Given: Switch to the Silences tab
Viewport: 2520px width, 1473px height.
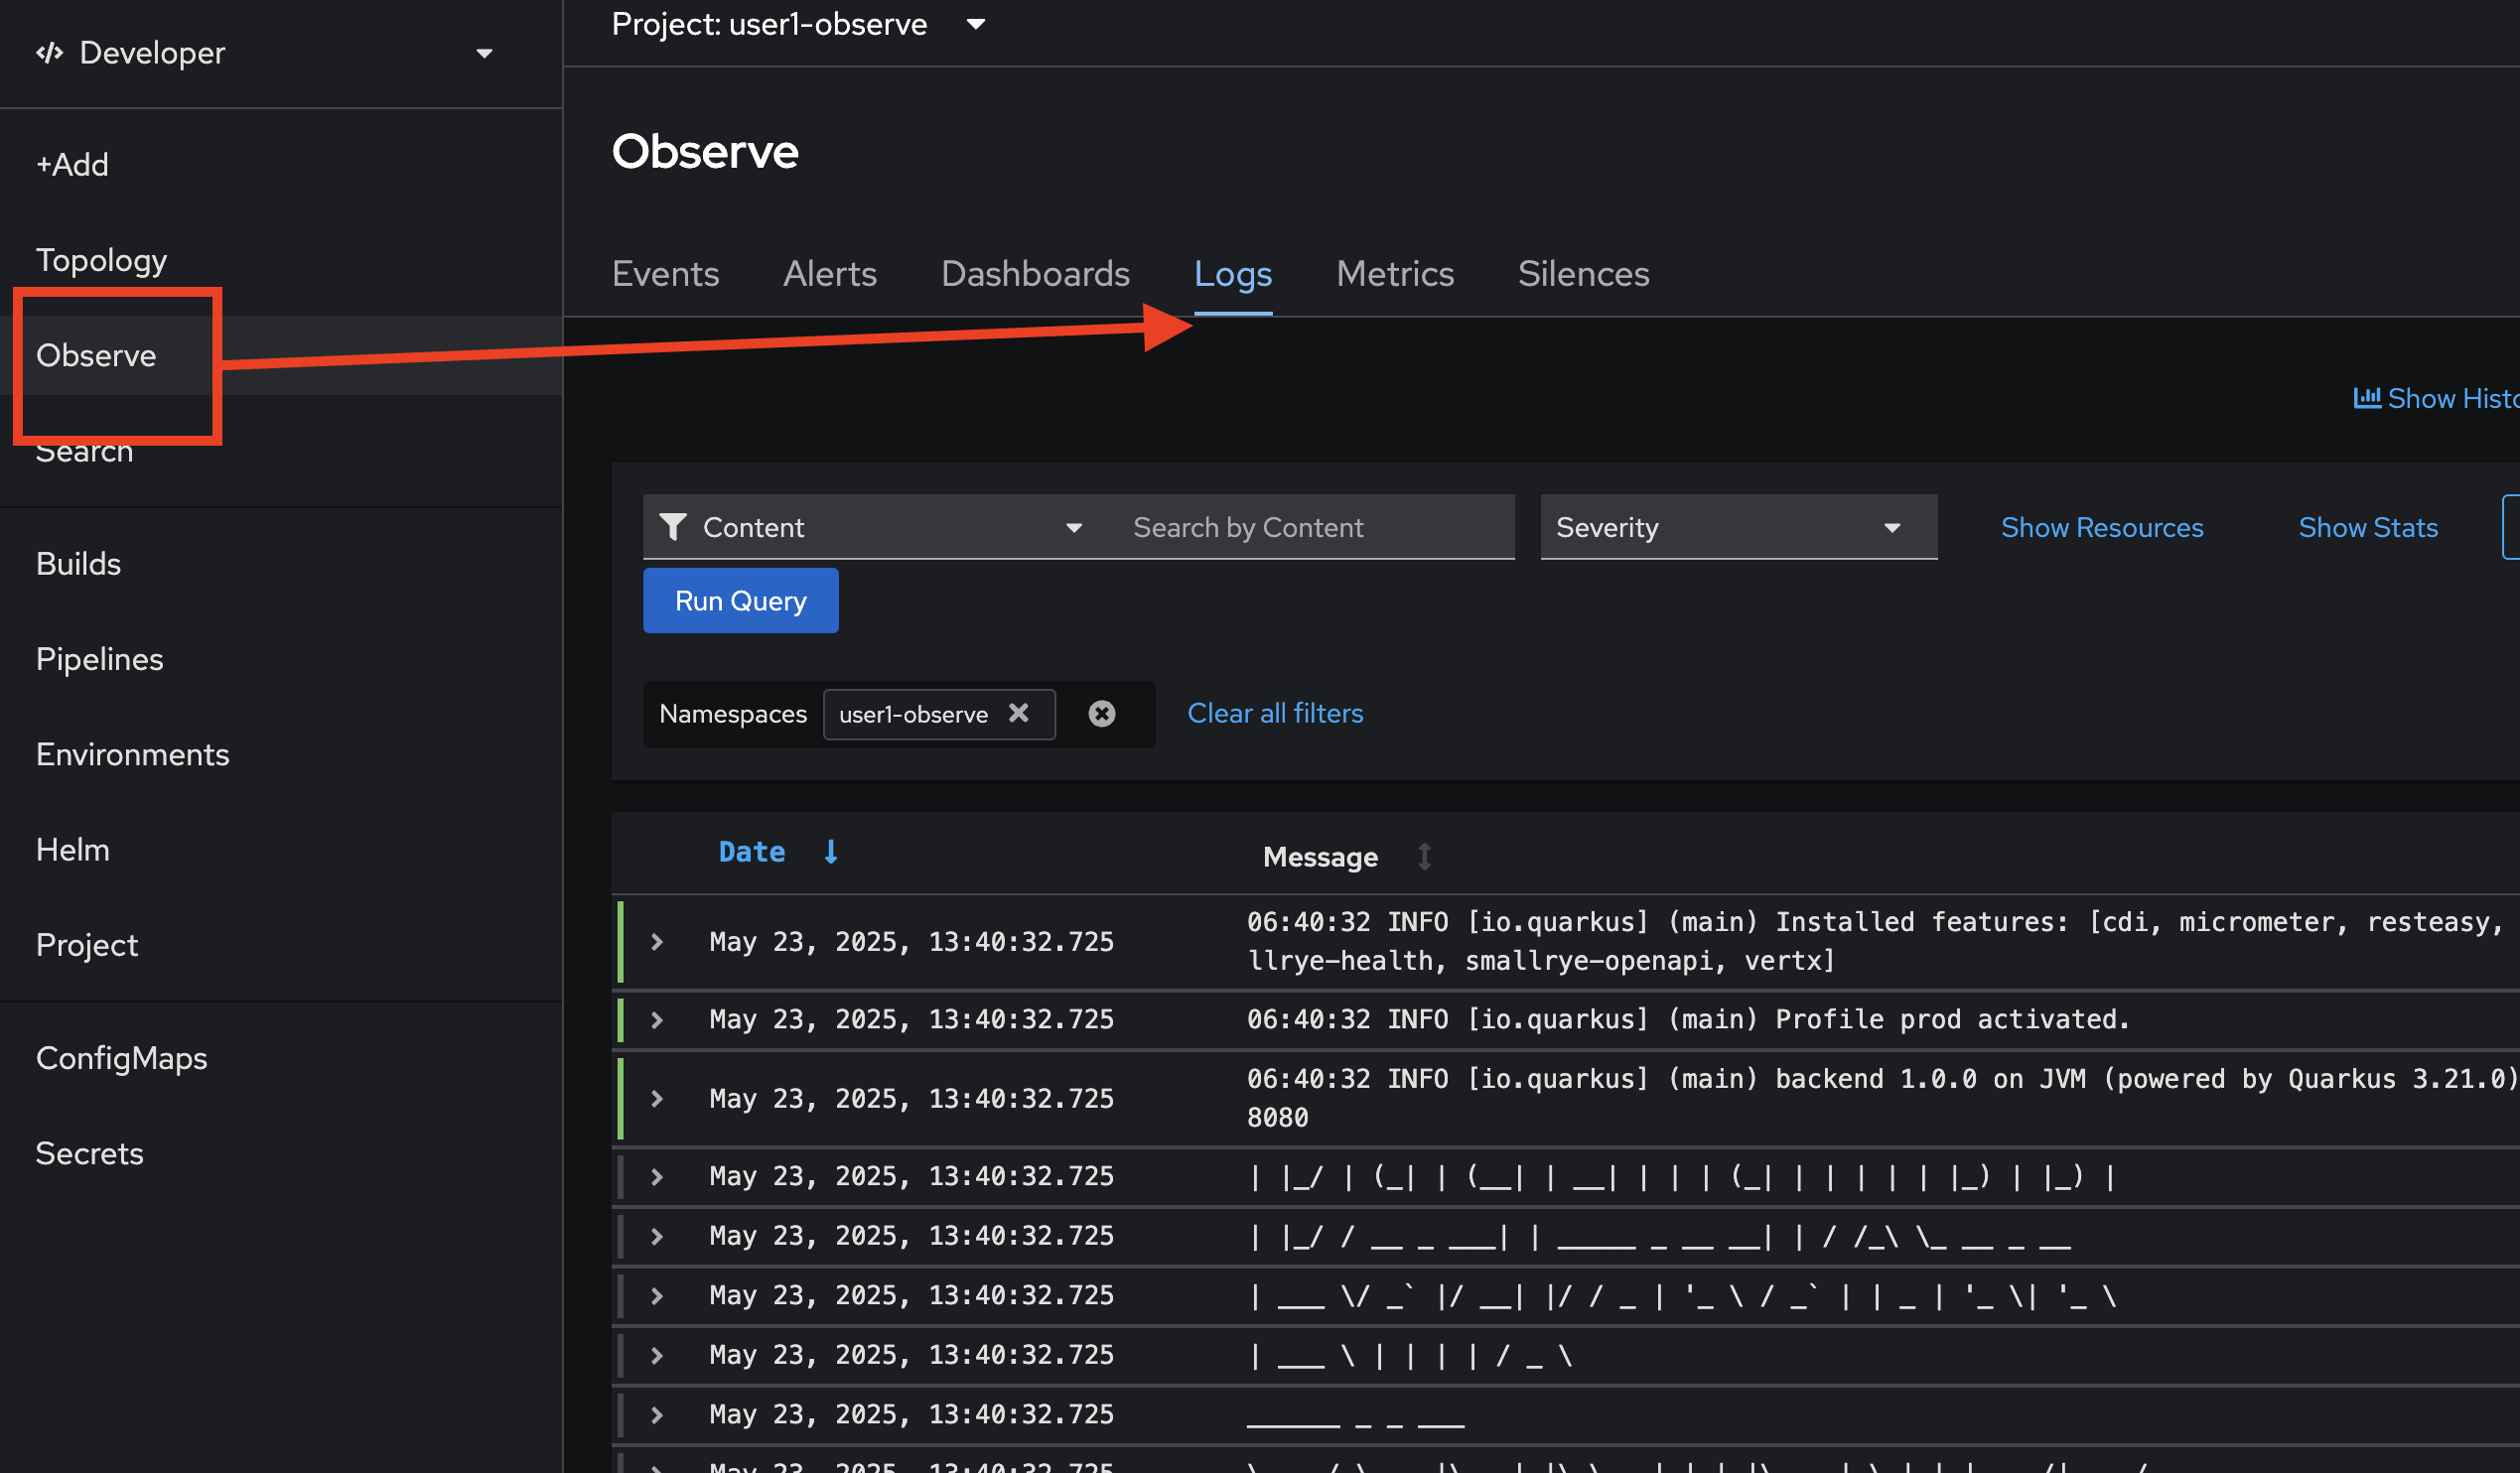Looking at the screenshot, I should click(1583, 273).
